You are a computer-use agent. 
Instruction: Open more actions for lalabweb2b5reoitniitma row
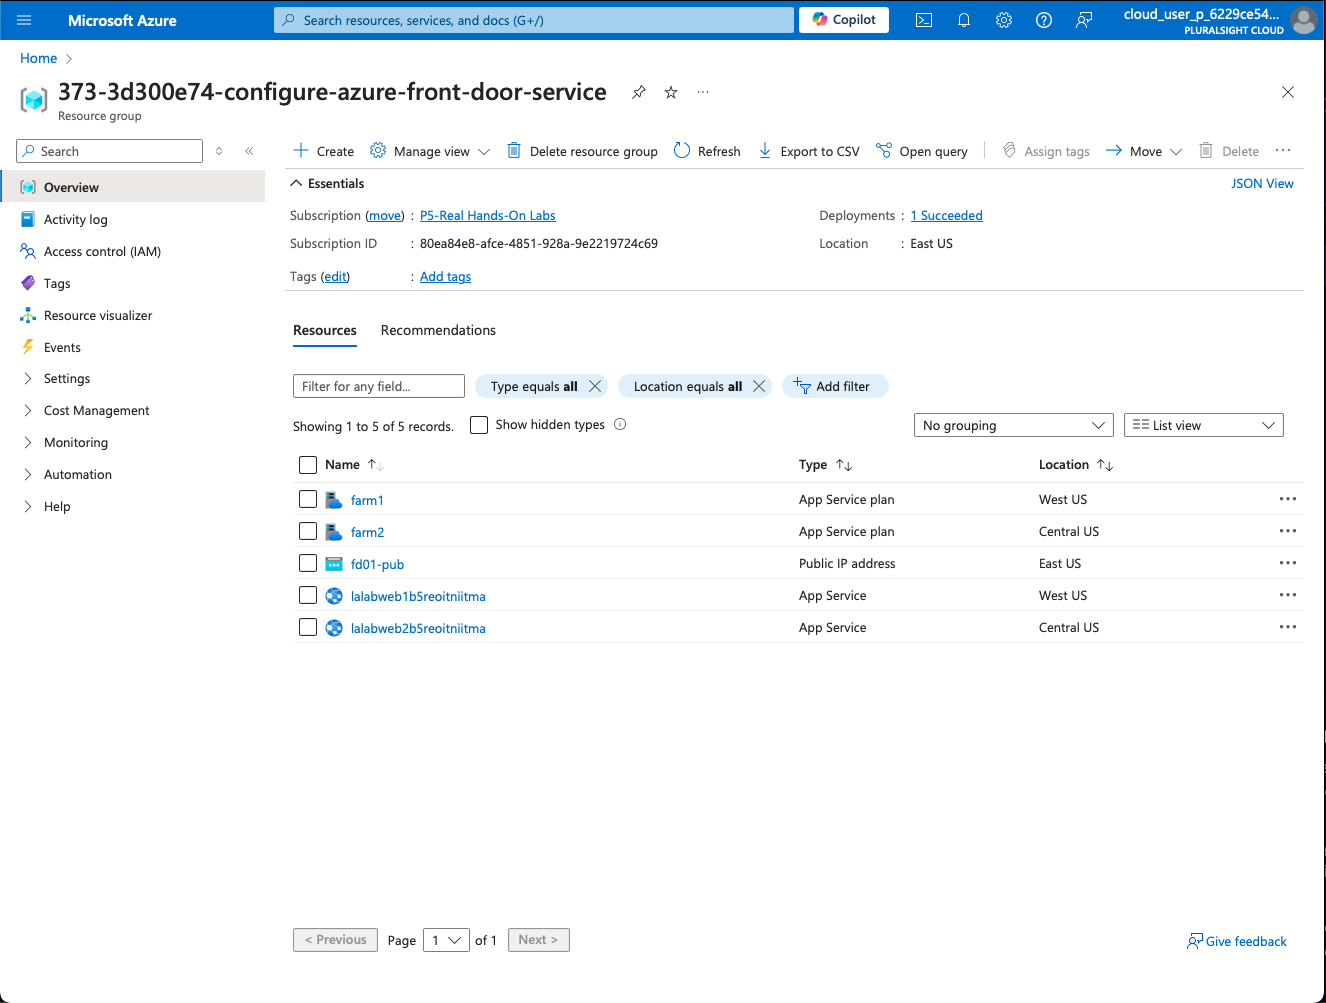[1288, 627]
